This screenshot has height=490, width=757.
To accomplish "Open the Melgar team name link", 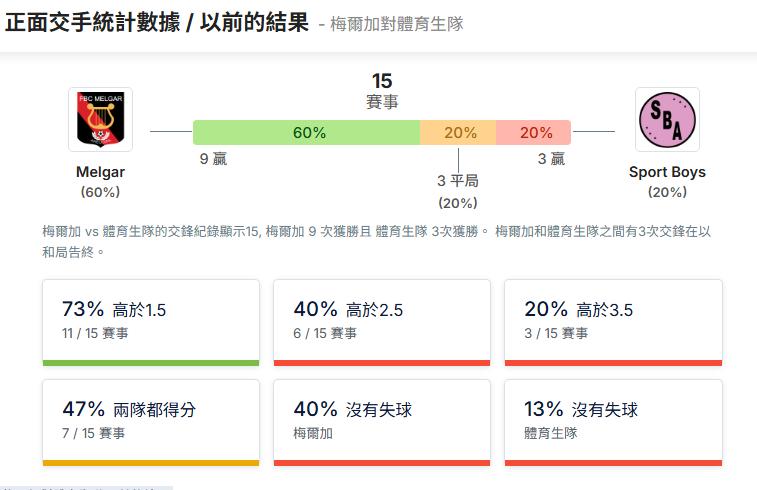I will click(x=100, y=172).
